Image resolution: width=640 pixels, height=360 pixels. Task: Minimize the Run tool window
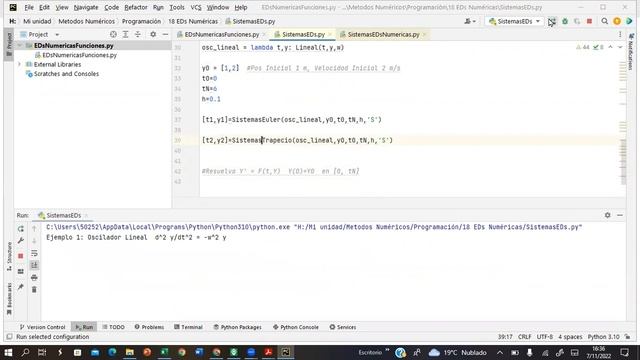pos(620,215)
